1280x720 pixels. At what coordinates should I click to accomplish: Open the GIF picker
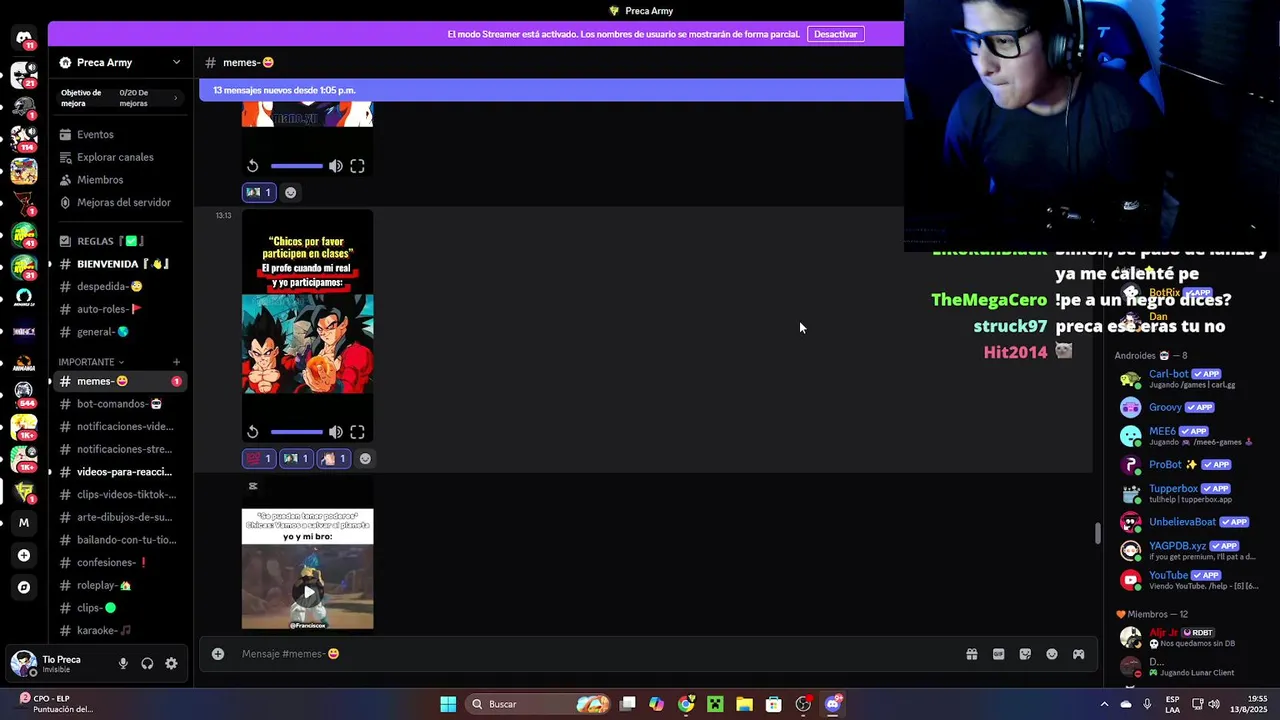point(998,654)
